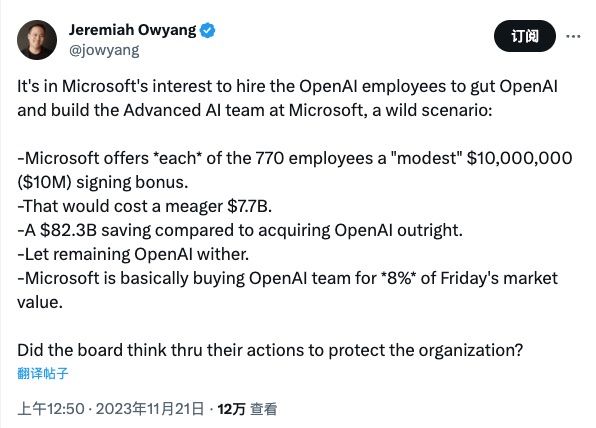This screenshot has height=428, width=596.
Task: Click the 2023年11月21日 post date
Action: tap(150, 409)
